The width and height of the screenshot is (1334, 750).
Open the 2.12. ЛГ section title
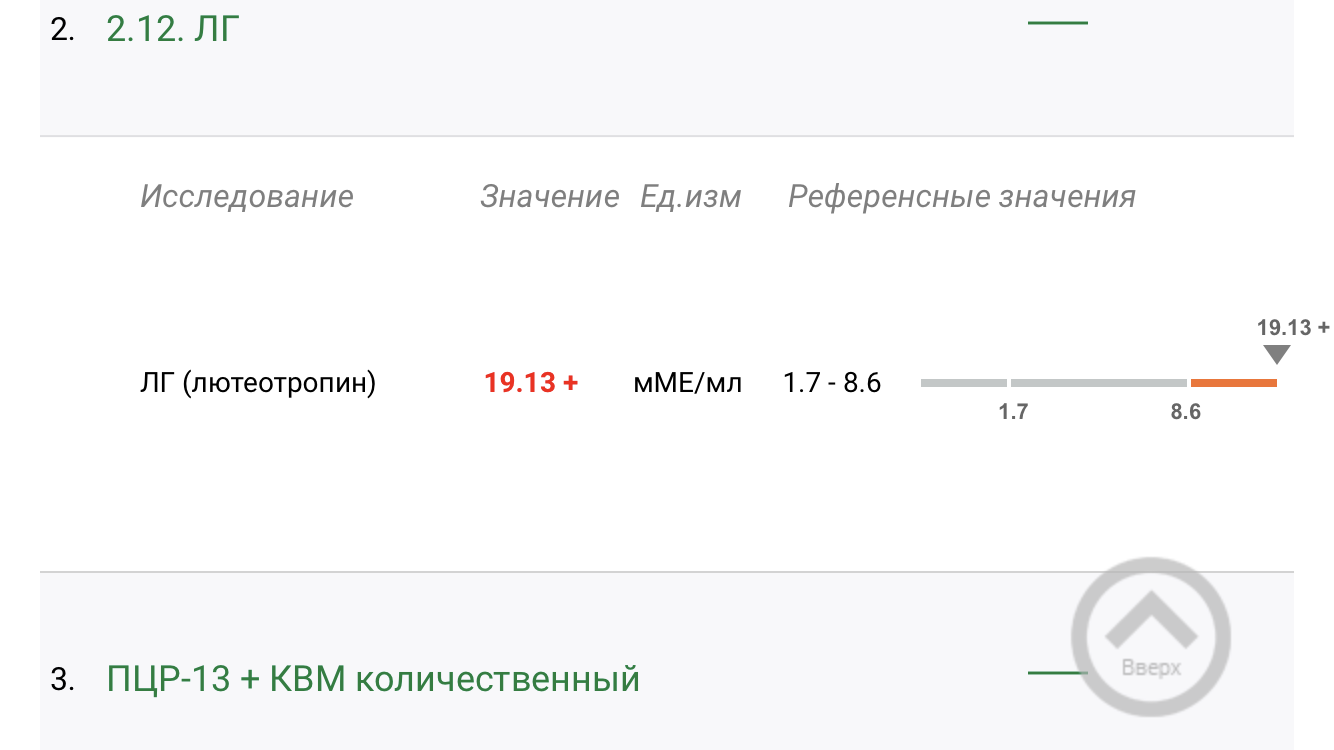coord(173,29)
